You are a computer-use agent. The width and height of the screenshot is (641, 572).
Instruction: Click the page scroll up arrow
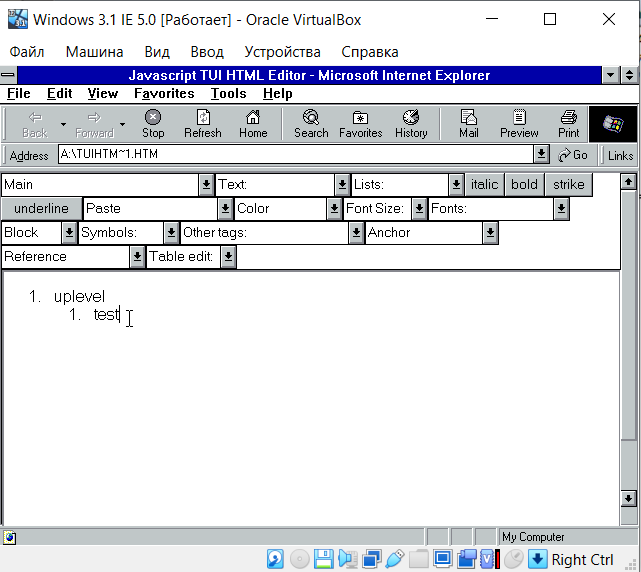point(628,182)
